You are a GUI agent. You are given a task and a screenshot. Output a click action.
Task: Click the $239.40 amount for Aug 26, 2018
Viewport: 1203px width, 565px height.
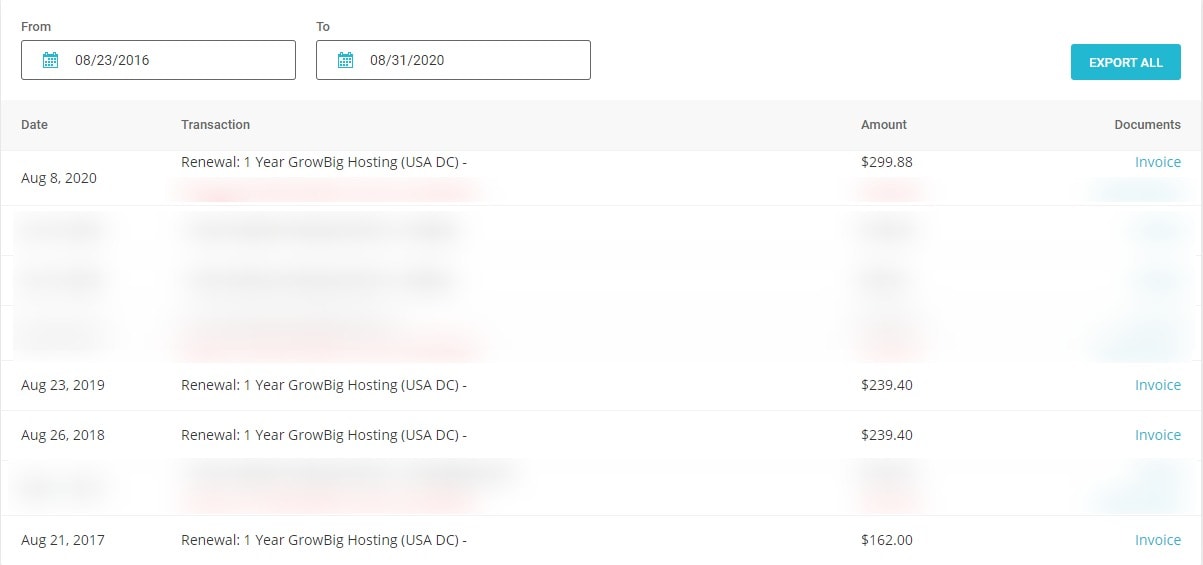[887, 435]
